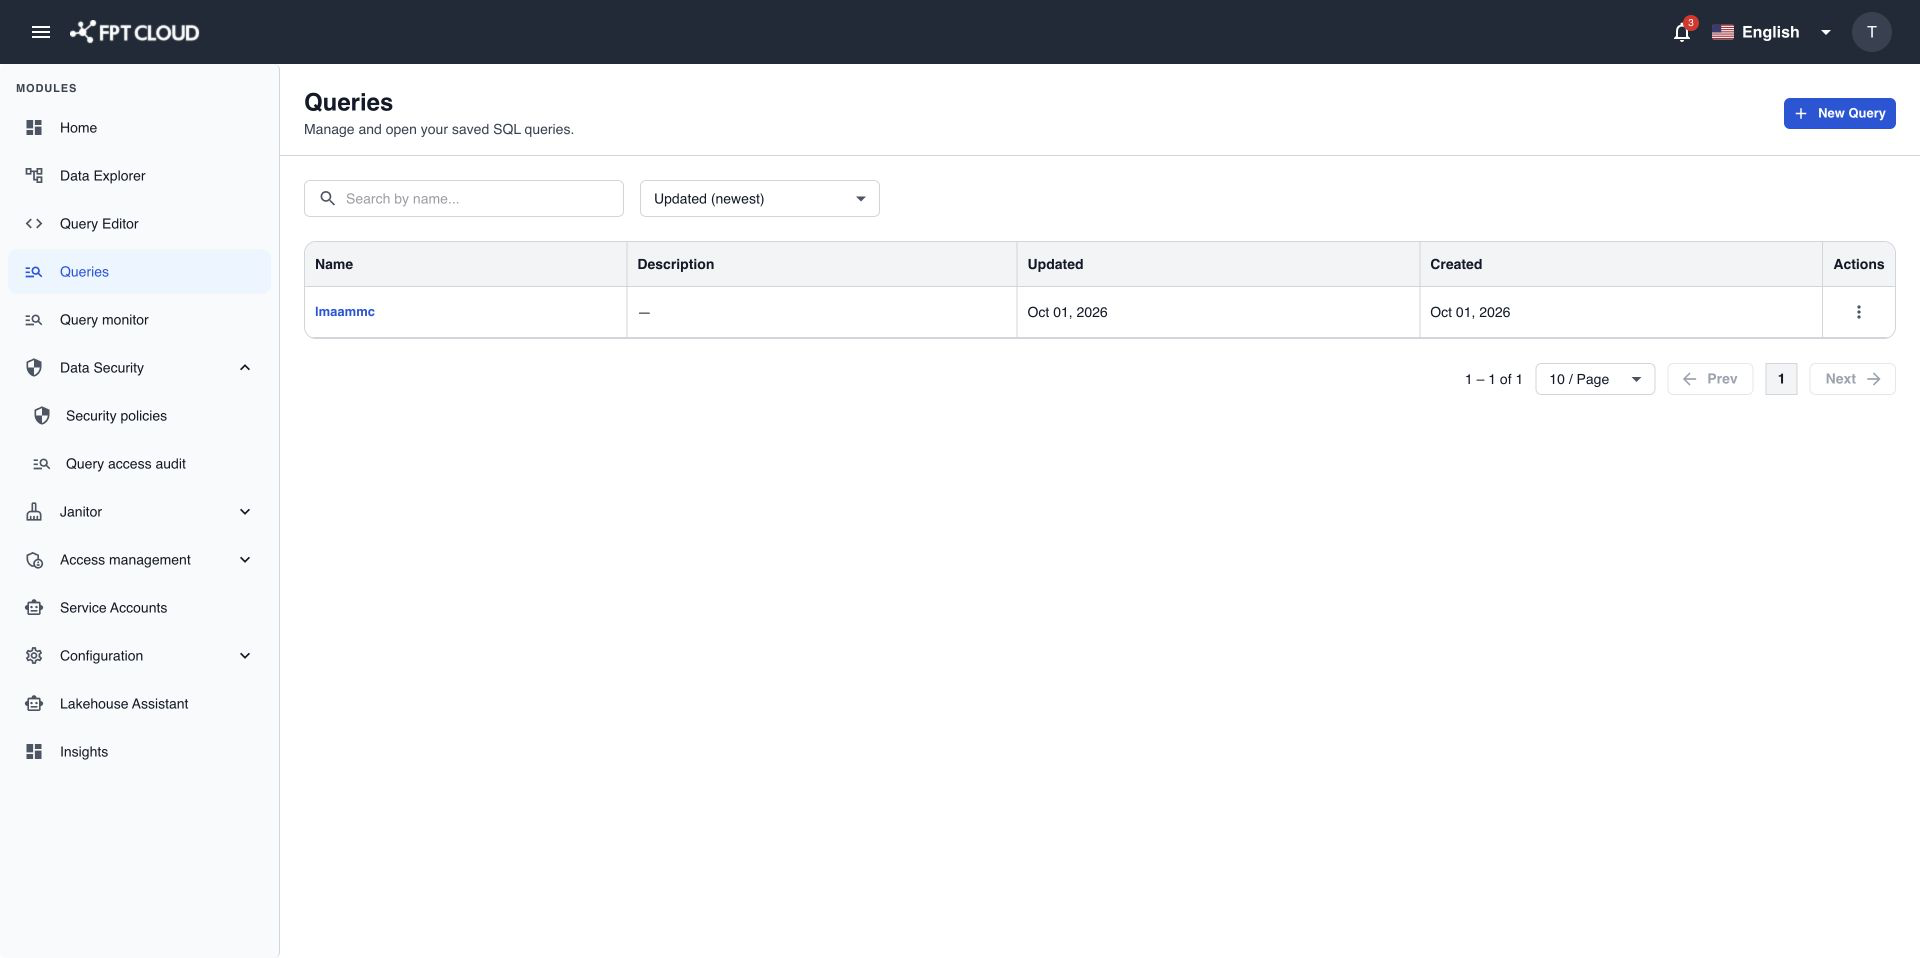
Task: Open the lmaammc query link
Action: click(344, 312)
